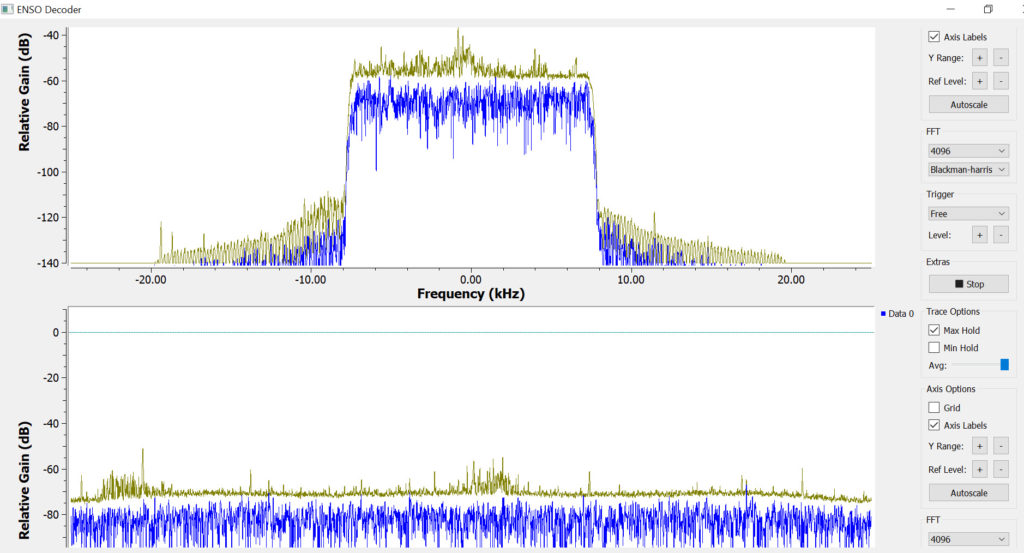
Task: Enable the Min Hold trace option
Action: (x=934, y=348)
